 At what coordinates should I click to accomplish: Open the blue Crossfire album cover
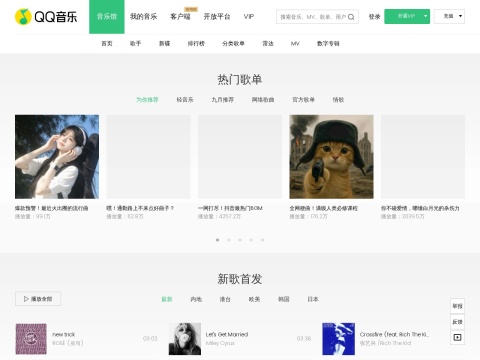point(338,339)
